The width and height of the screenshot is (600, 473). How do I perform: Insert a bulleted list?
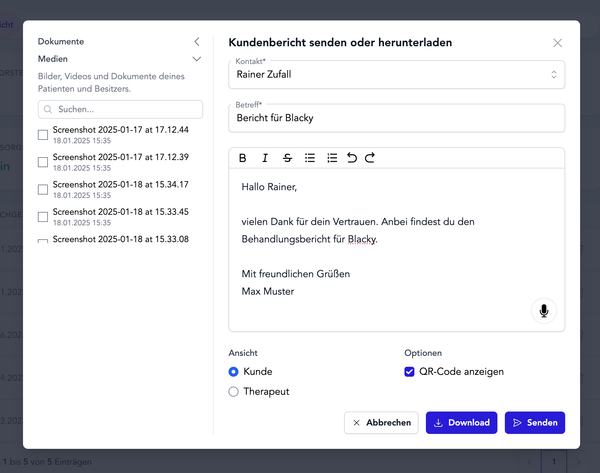(310, 158)
